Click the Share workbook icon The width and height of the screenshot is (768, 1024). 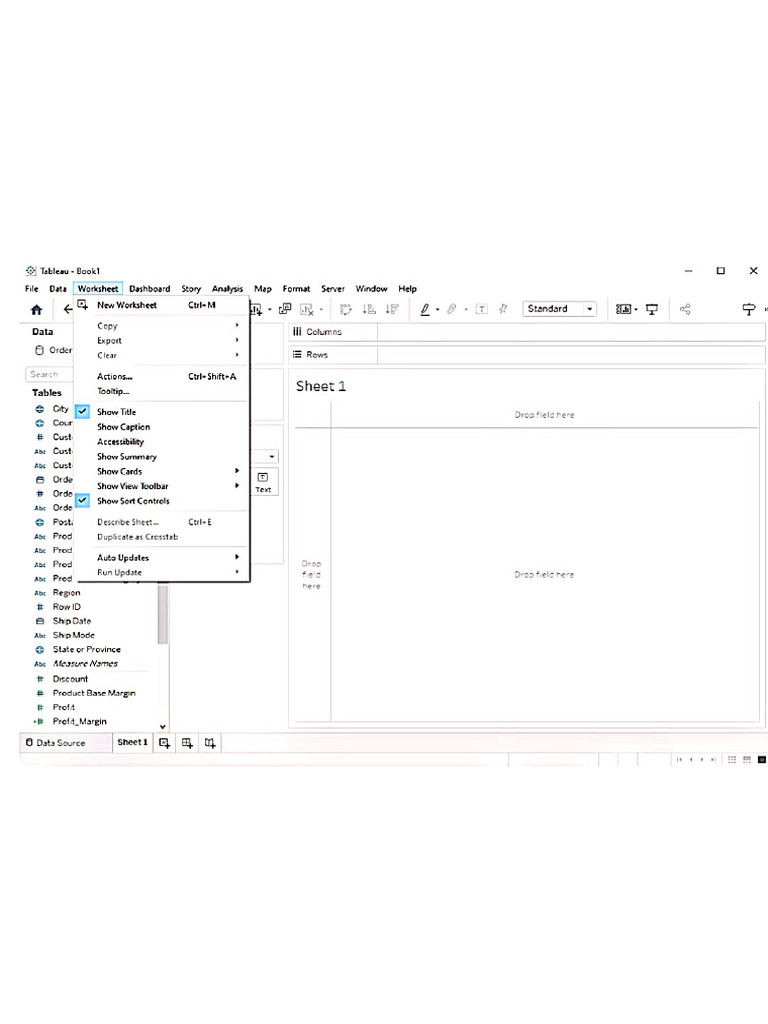[685, 310]
